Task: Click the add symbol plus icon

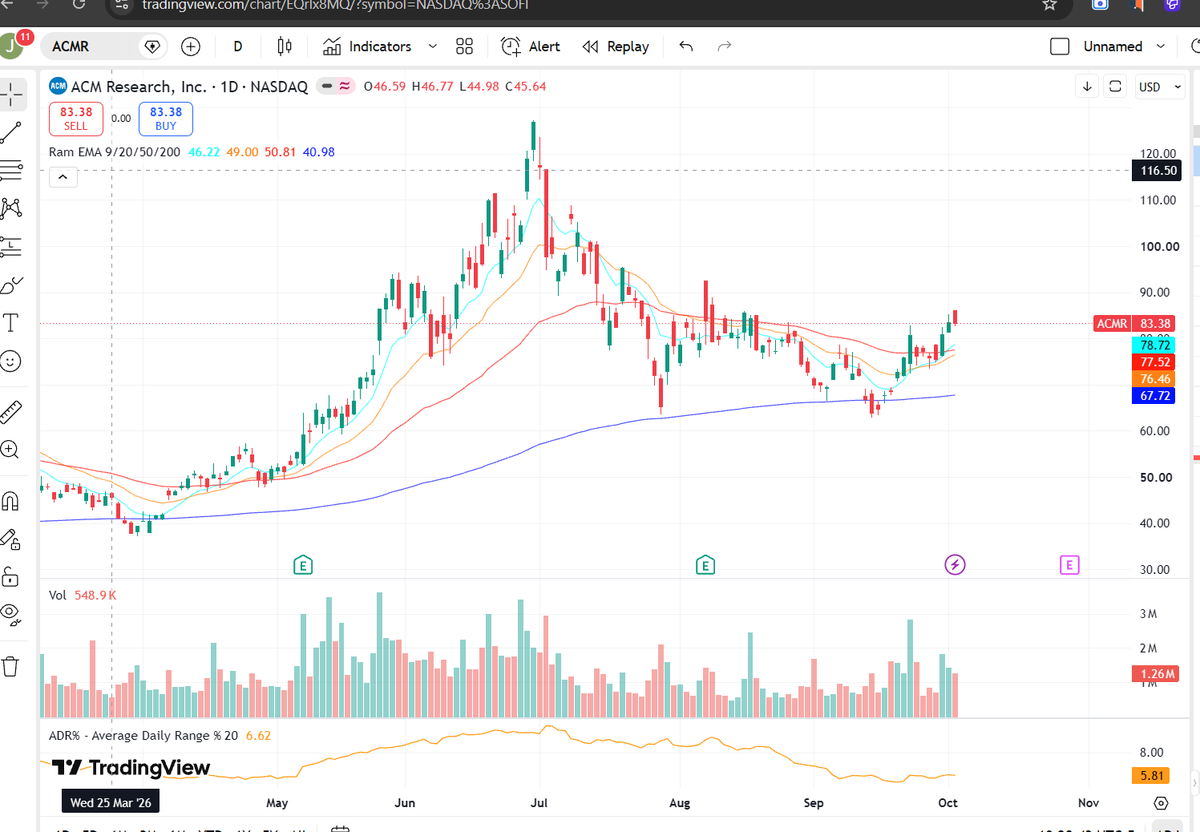Action: click(x=191, y=46)
